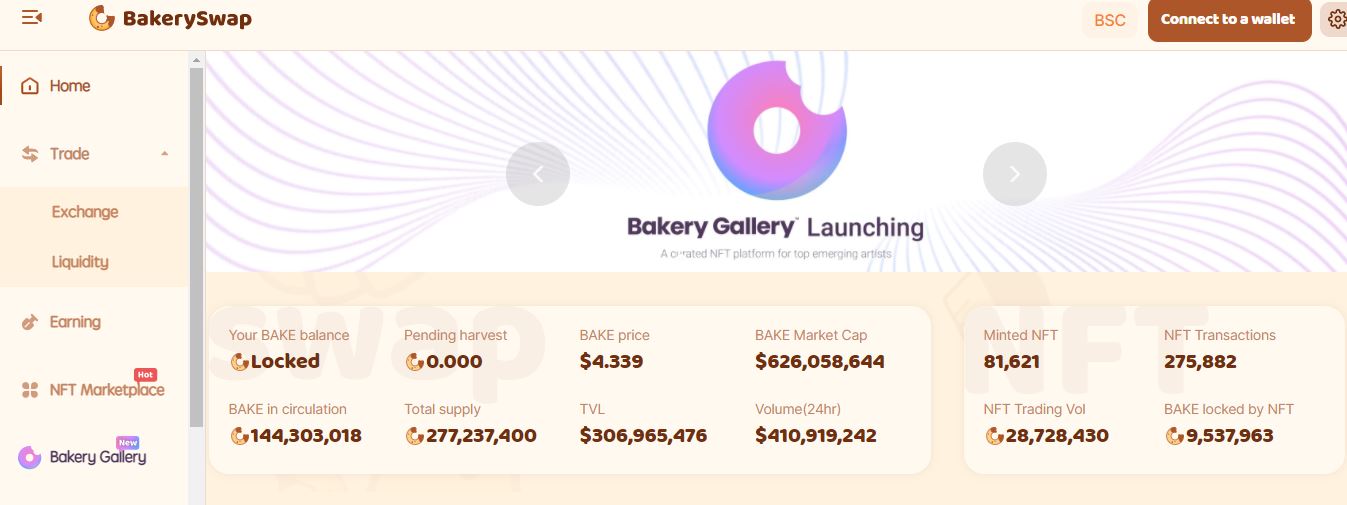Collapse the Trade submenu arrow

tap(165, 154)
